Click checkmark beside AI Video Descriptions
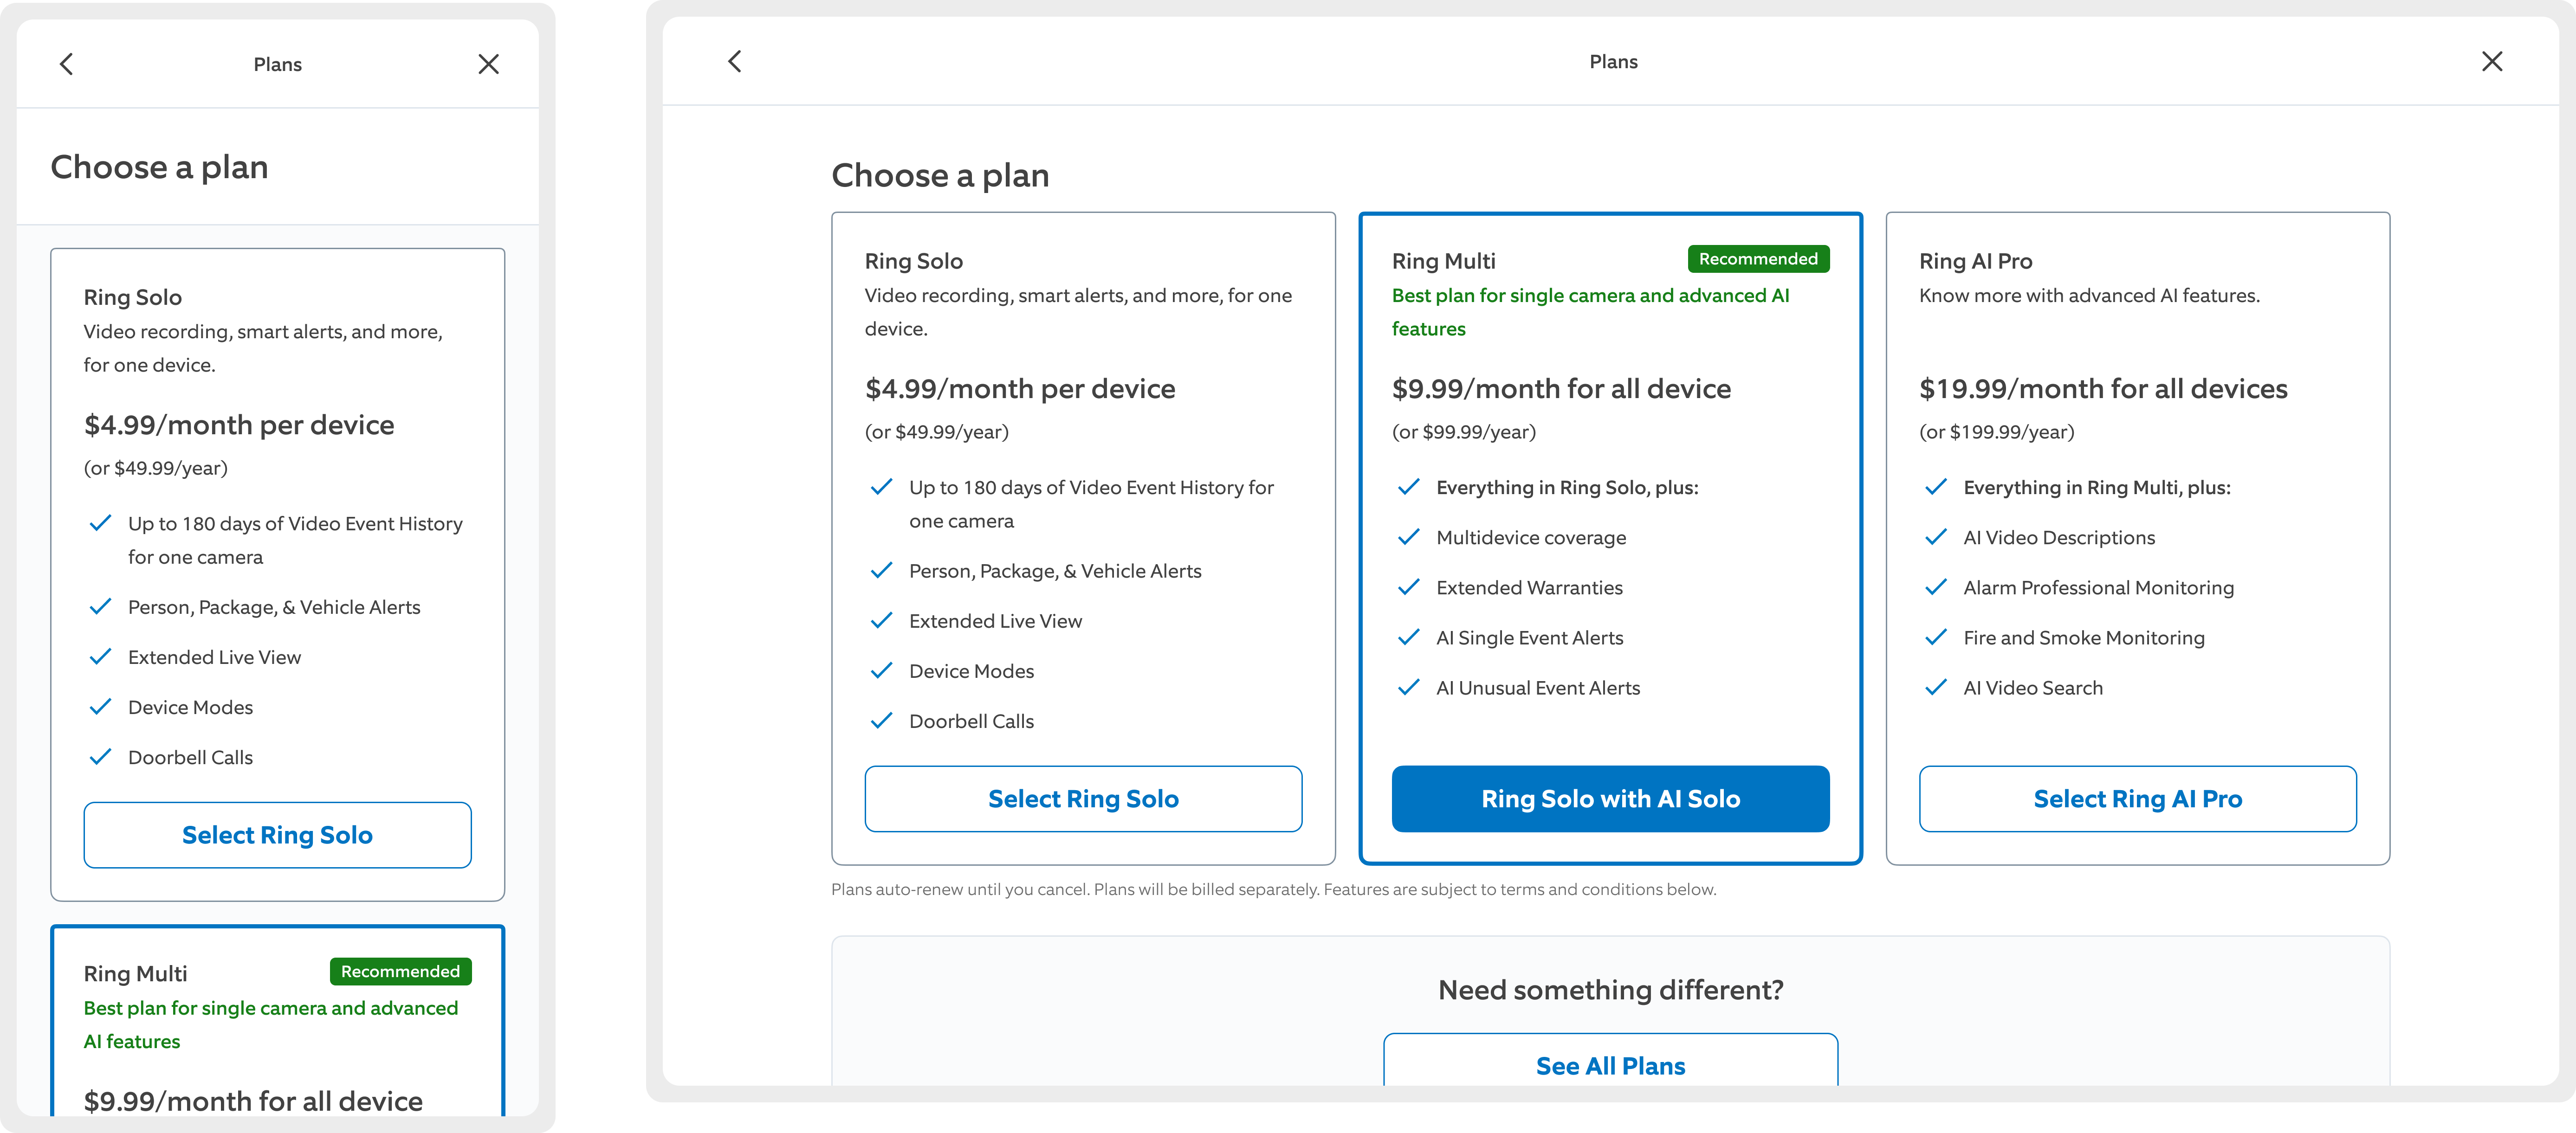Screen dimensions: 2576x1133 (1935, 537)
